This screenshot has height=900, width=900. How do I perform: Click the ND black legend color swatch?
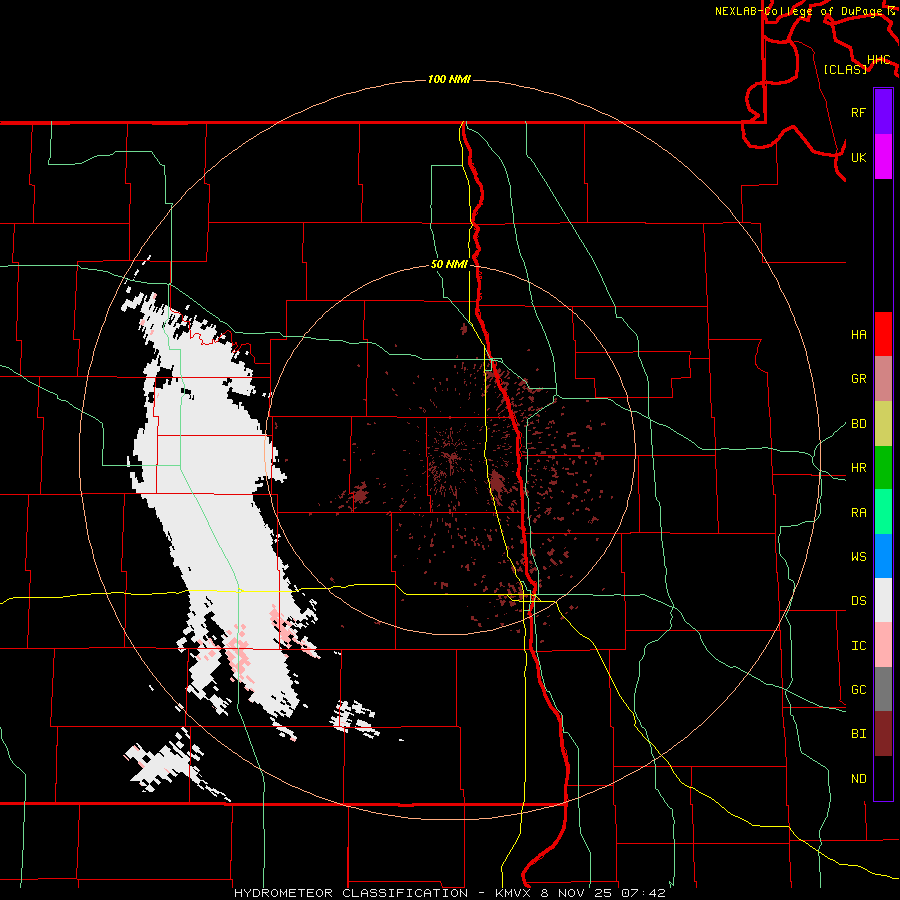(883, 778)
